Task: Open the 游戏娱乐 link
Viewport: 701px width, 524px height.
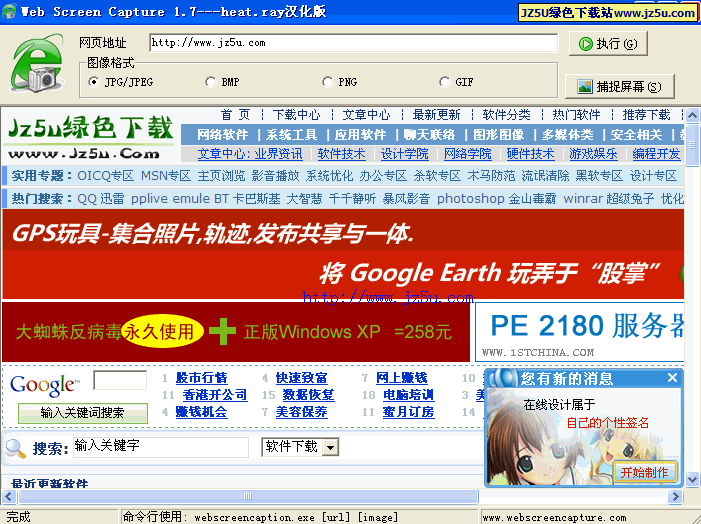Action: point(593,154)
